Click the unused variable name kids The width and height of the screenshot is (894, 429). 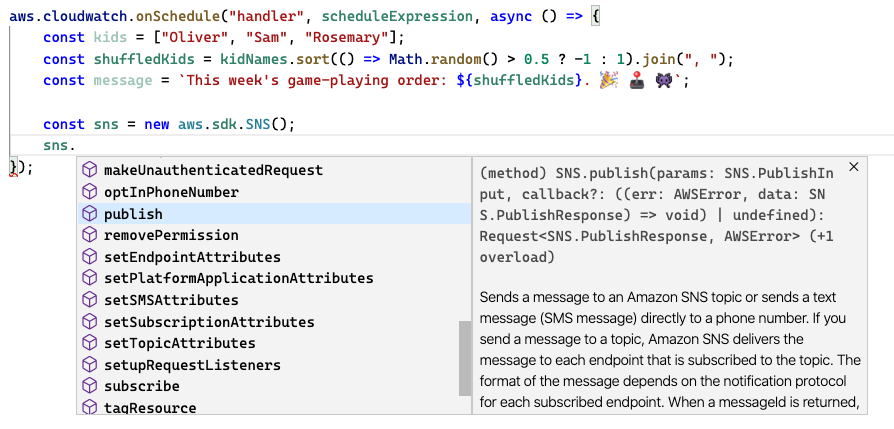tap(110, 38)
